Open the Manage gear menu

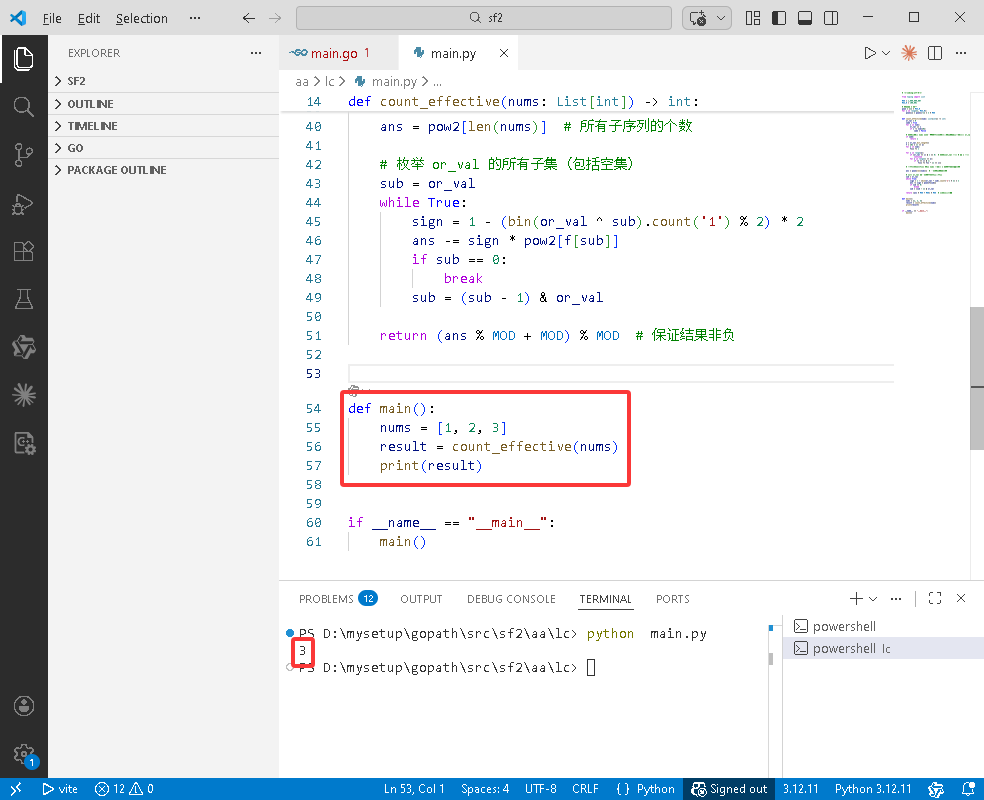23,754
